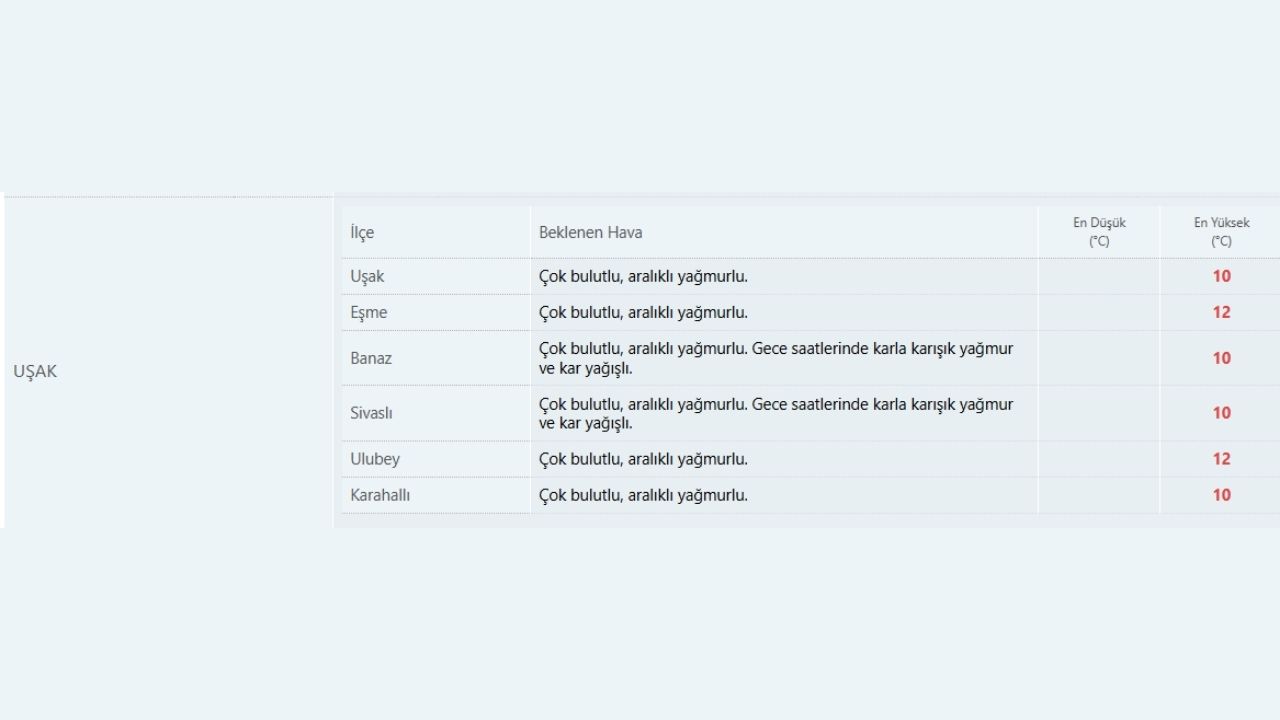Select Banaz's snow and rain forecast text
This screenshot has height=720, width=1280.
click(776, 358)
